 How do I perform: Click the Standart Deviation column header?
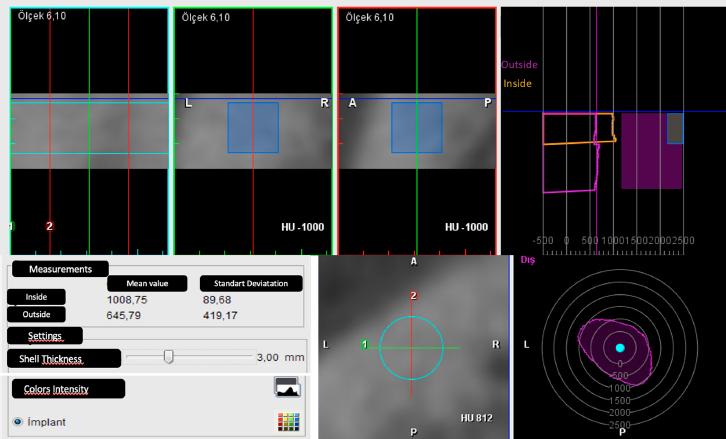[251, 283]
